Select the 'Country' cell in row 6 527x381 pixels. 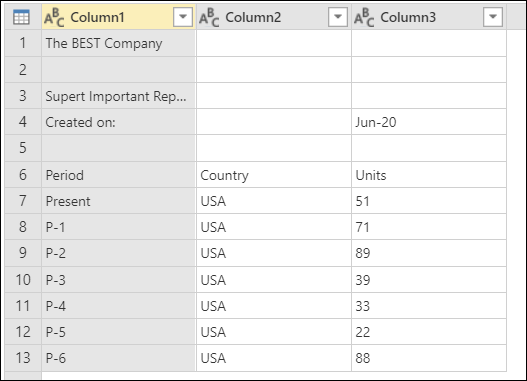click(x=274, y=175)
